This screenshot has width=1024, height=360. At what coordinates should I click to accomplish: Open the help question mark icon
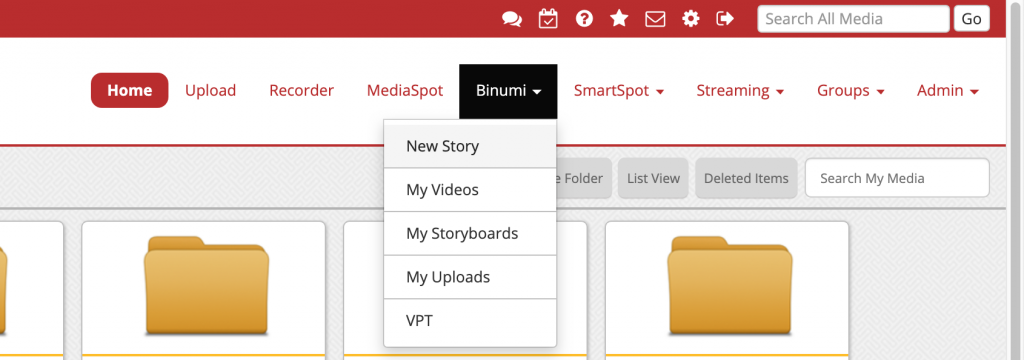pos(584,19)
